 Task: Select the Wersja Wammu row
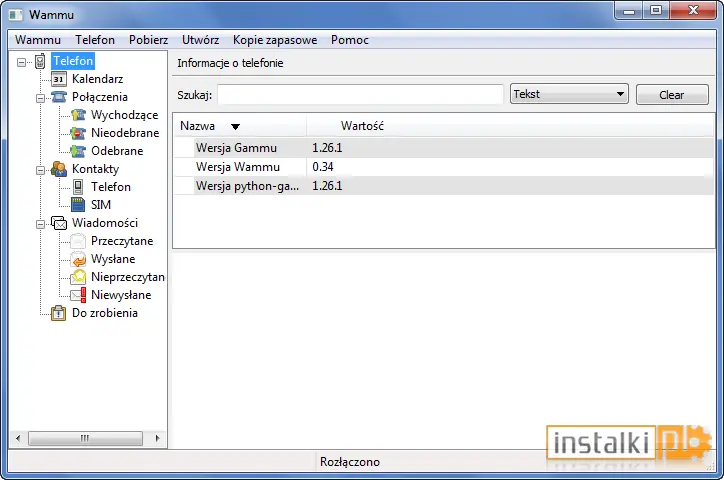[x=444, y=167]
